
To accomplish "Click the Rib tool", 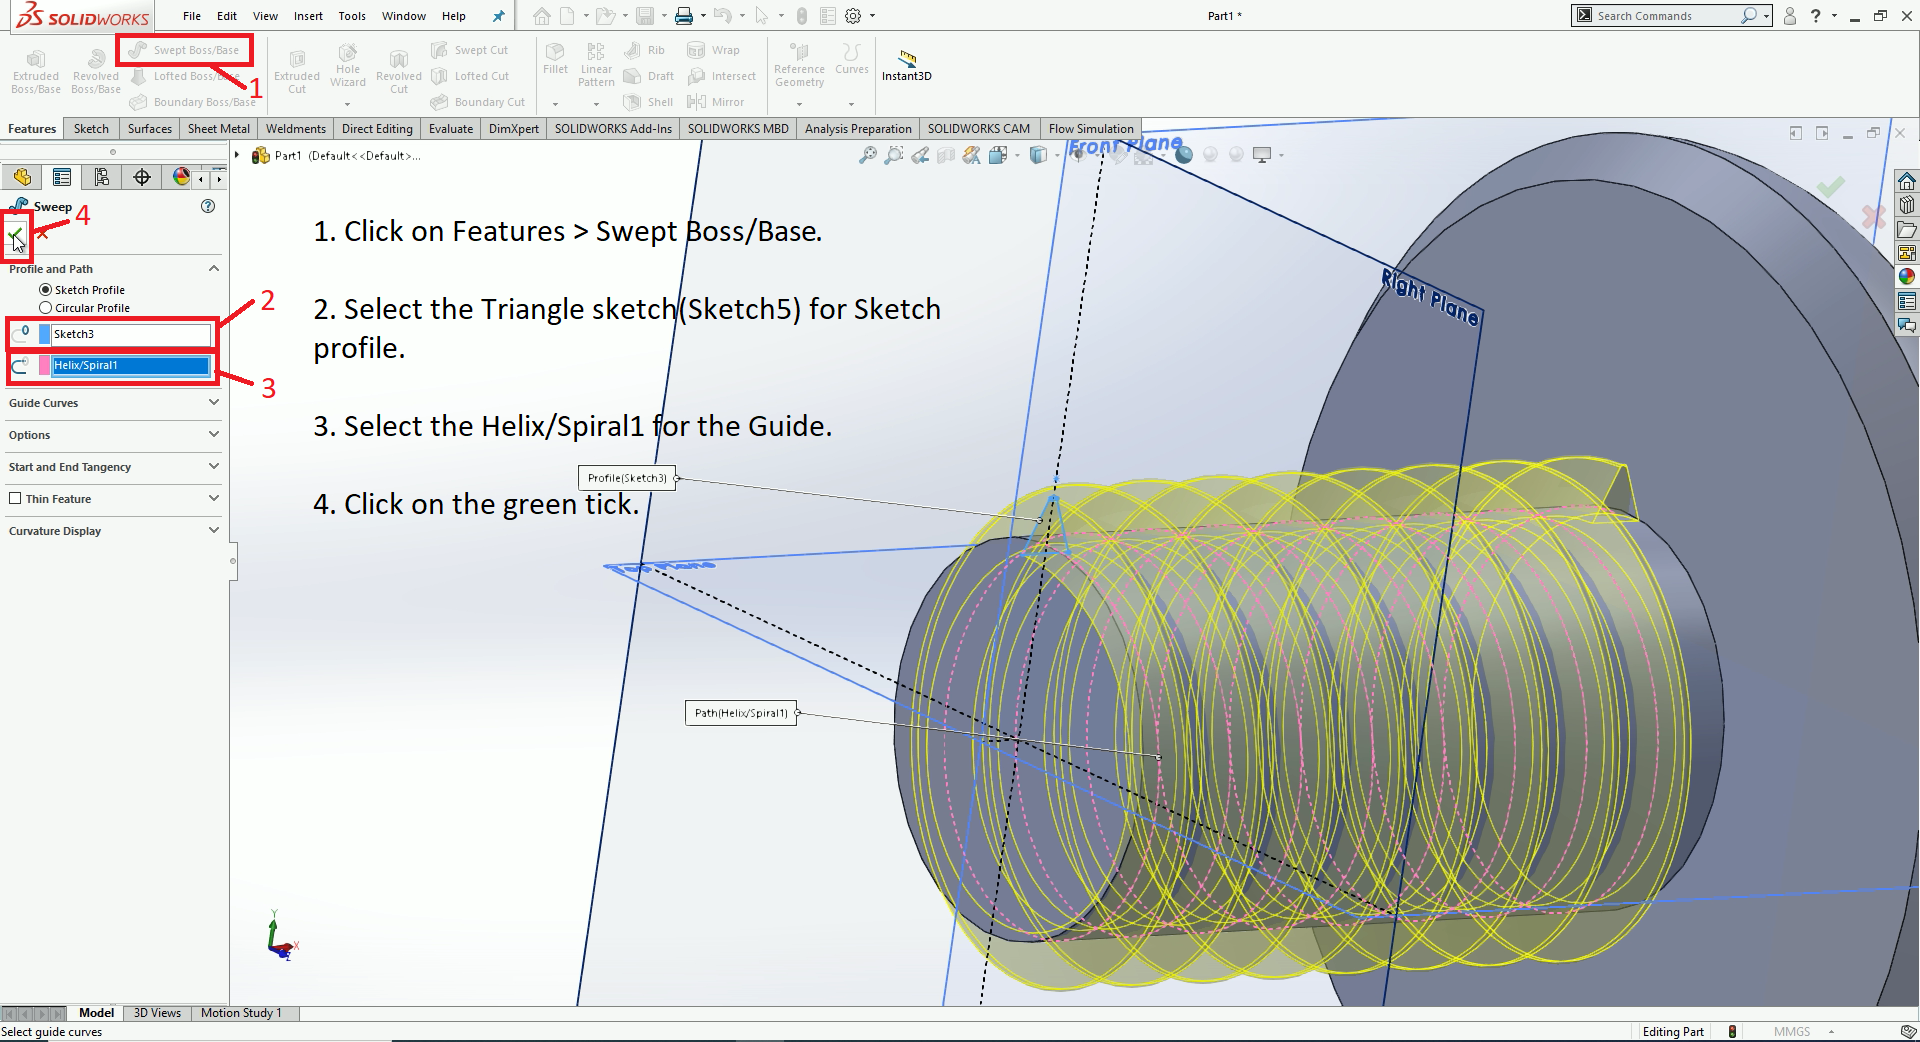I will coord(645,50).
